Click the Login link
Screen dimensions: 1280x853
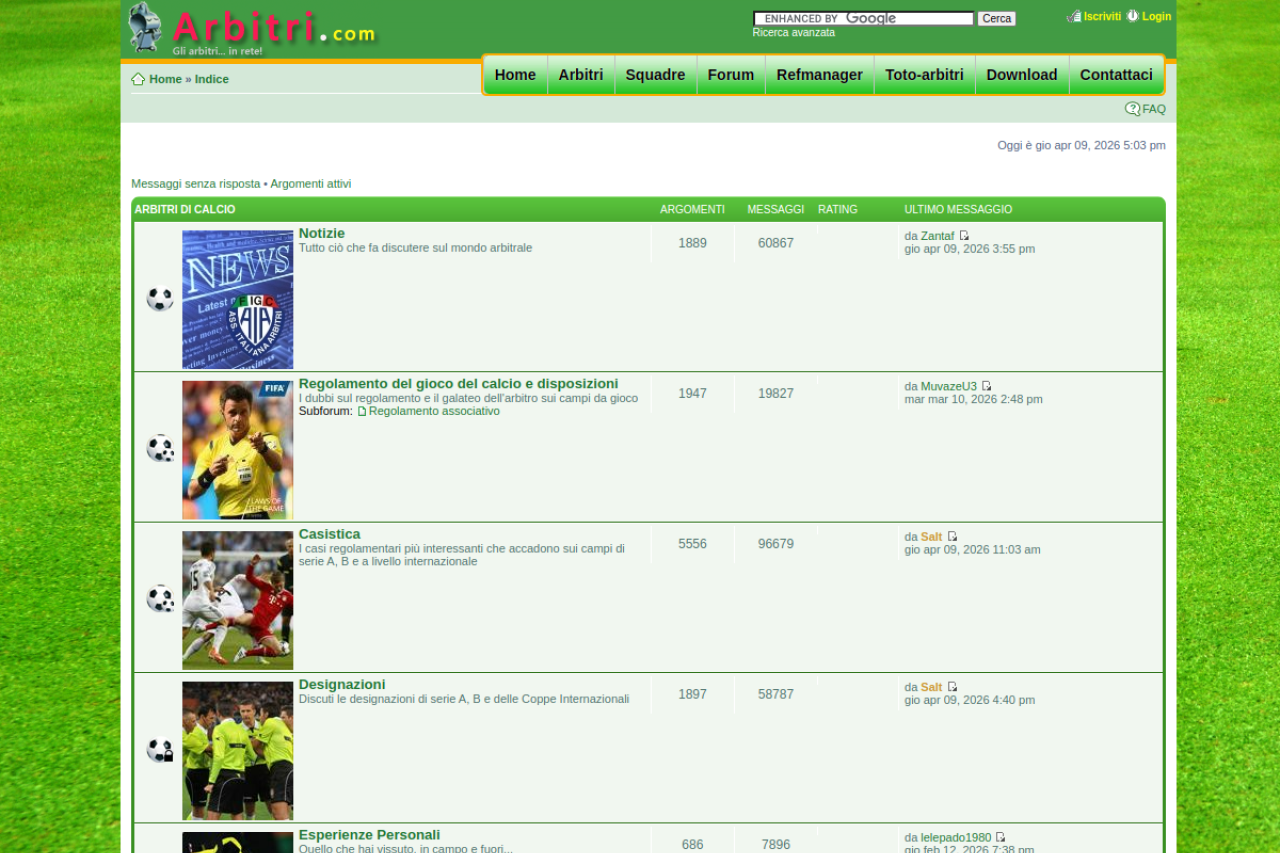pyautogui.click(x=1157, y=16)
